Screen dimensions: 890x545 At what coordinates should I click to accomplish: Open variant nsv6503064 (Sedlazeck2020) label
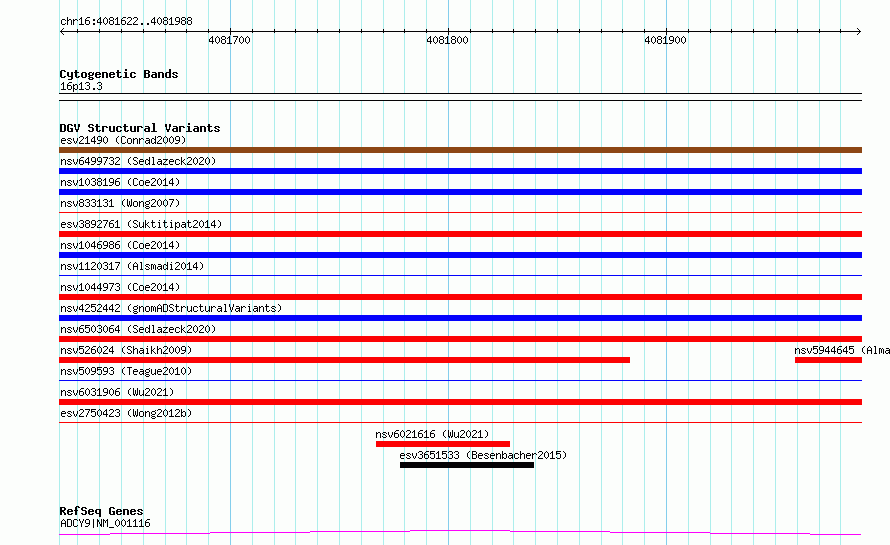138,329
